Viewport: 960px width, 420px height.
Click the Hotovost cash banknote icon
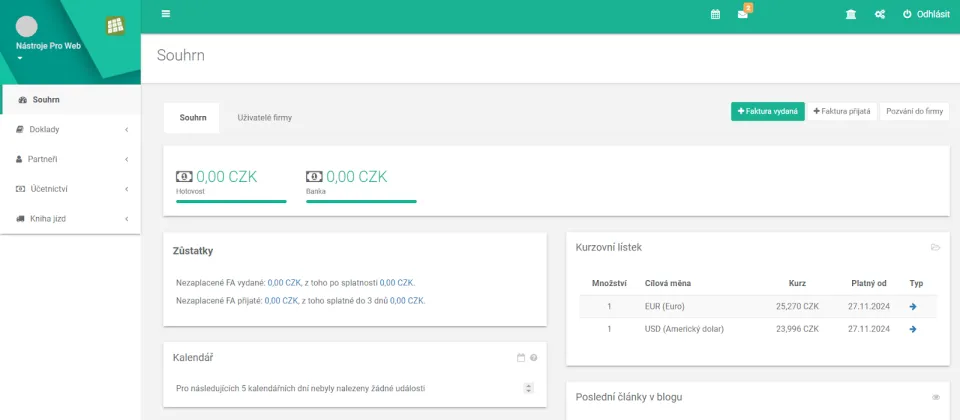click(x=184, y=177)
